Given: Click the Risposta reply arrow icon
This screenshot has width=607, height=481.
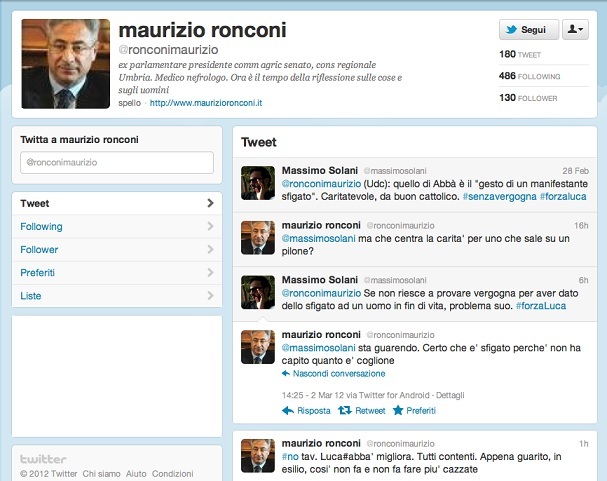Looking at the screenshot, I should coord(288,411).
